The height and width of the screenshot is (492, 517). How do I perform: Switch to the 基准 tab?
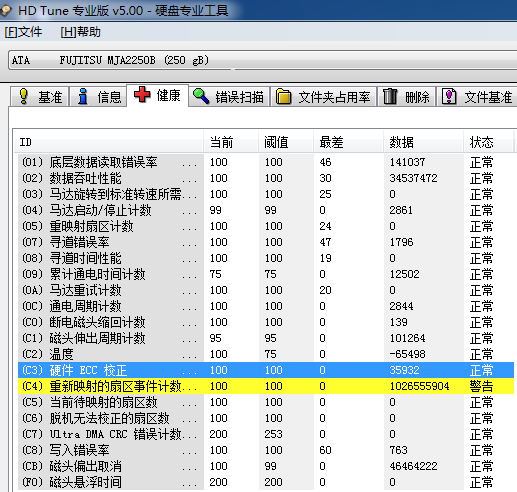39,97
